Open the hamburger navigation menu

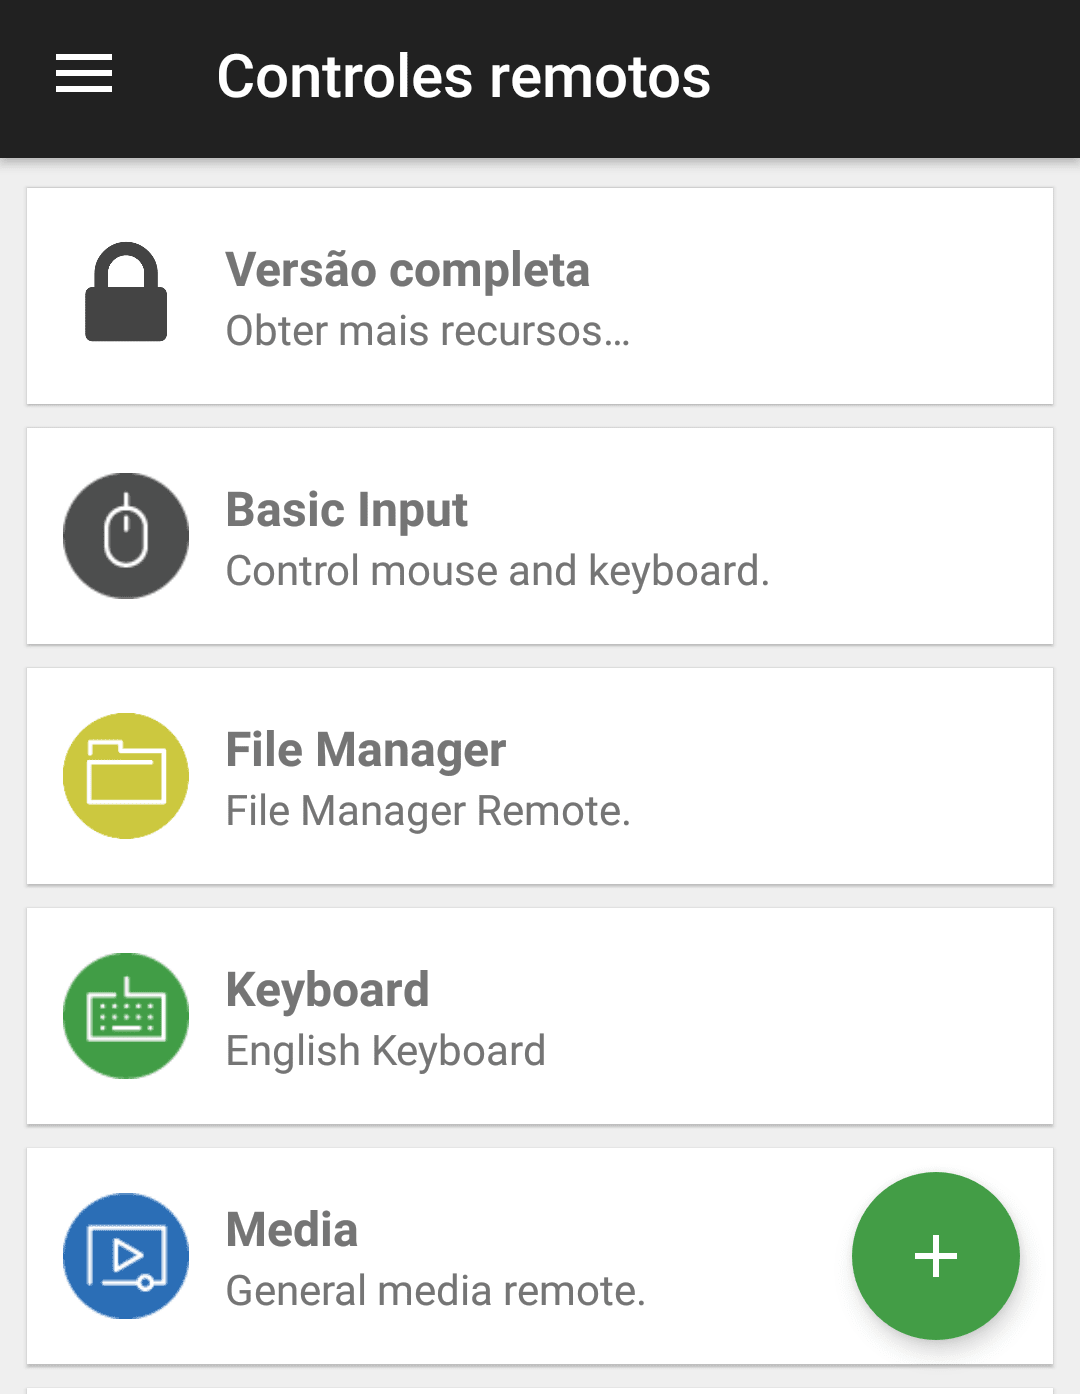point(84,75)
